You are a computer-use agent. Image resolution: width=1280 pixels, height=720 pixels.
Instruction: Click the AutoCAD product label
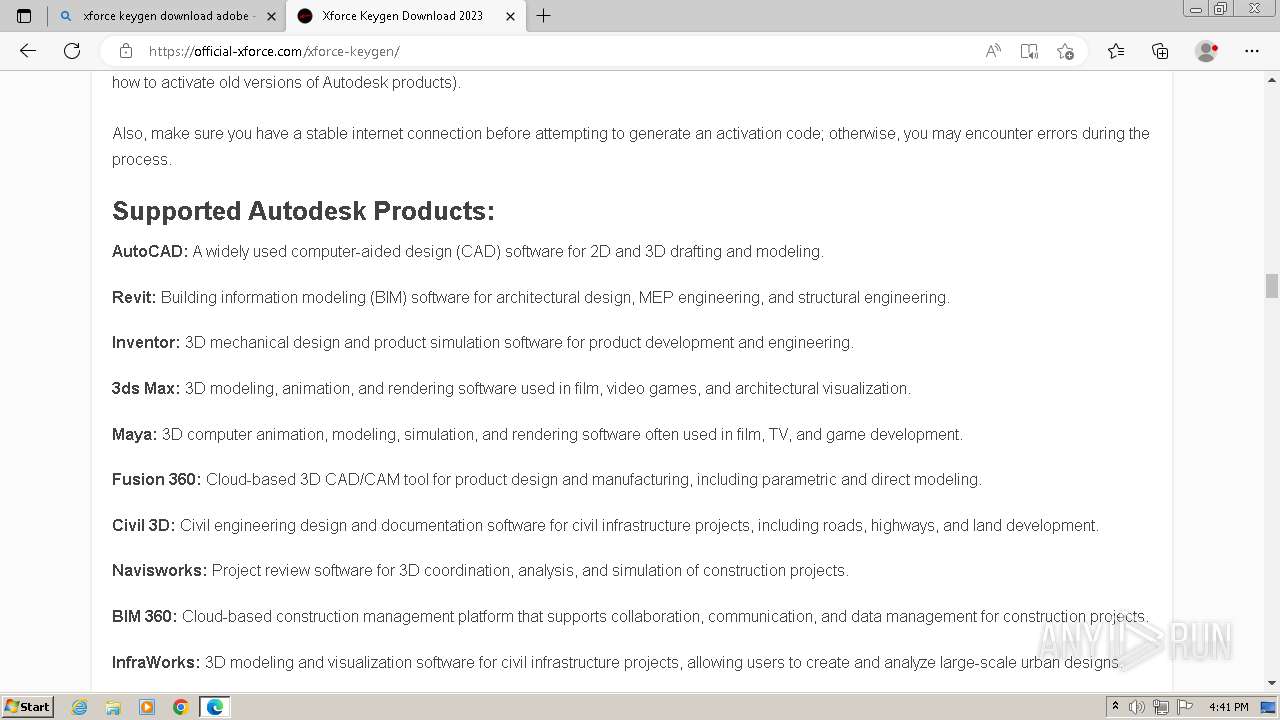150,252
